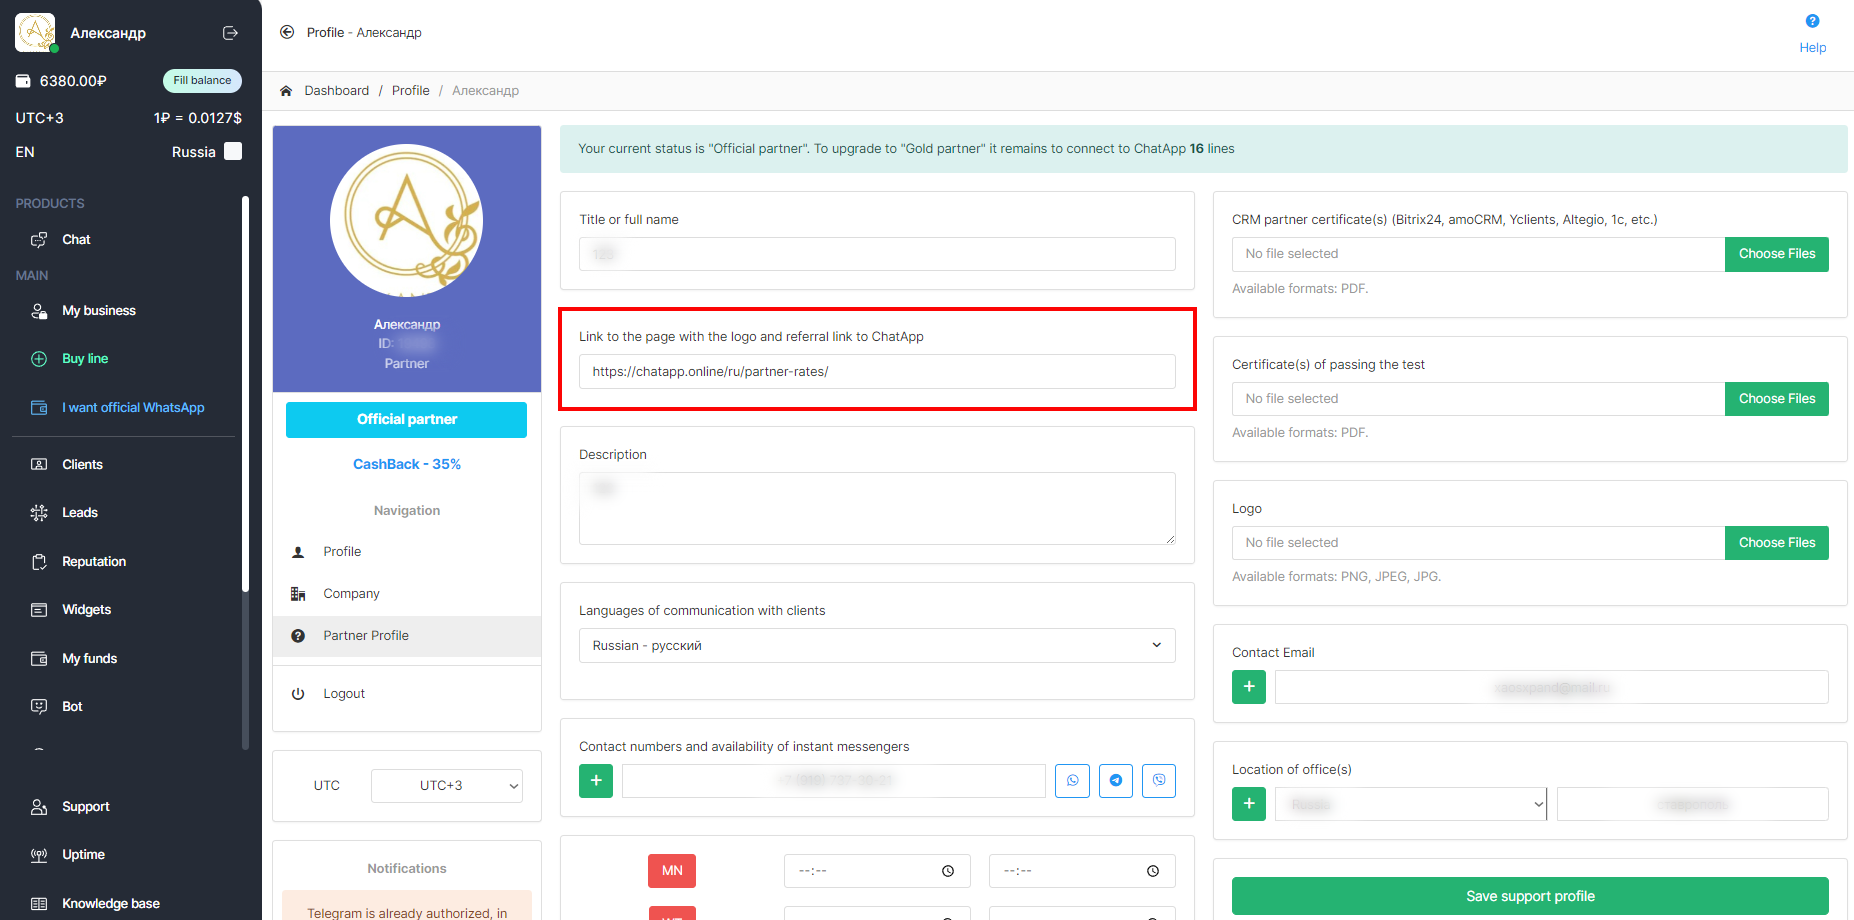Viewport: 1854px width, 920px height.
Task: Toggle the WhatsApp messenger icon for contact number
Action: point(1072,781)
